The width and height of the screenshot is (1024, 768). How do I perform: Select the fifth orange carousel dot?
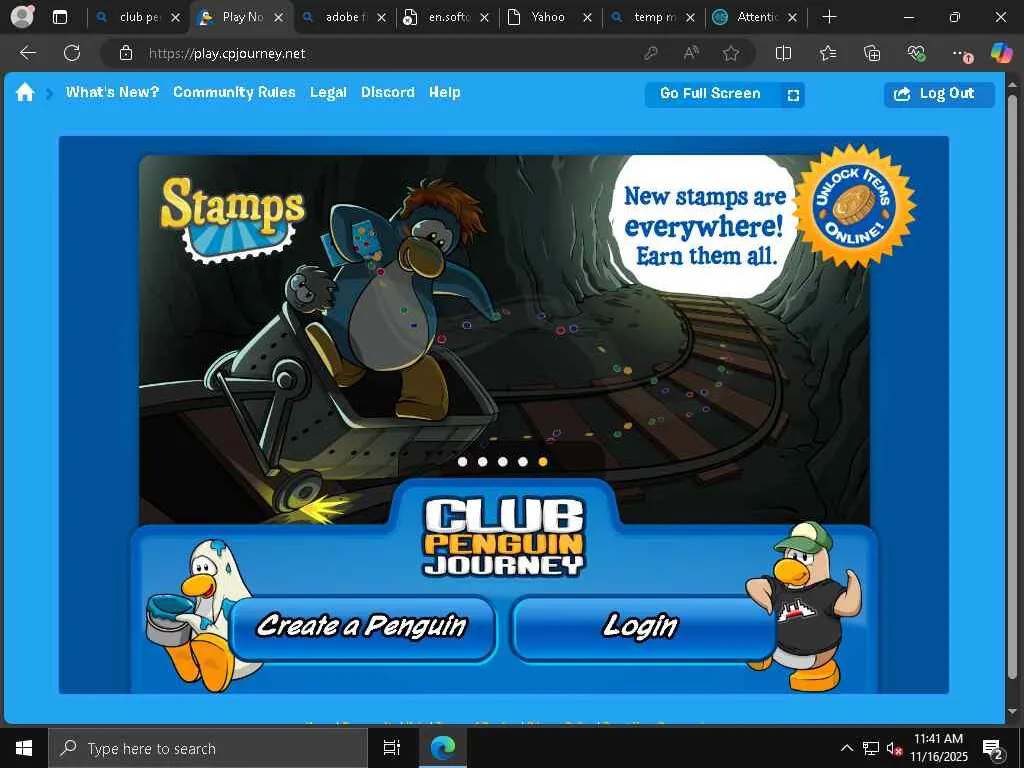coord(543,462)
